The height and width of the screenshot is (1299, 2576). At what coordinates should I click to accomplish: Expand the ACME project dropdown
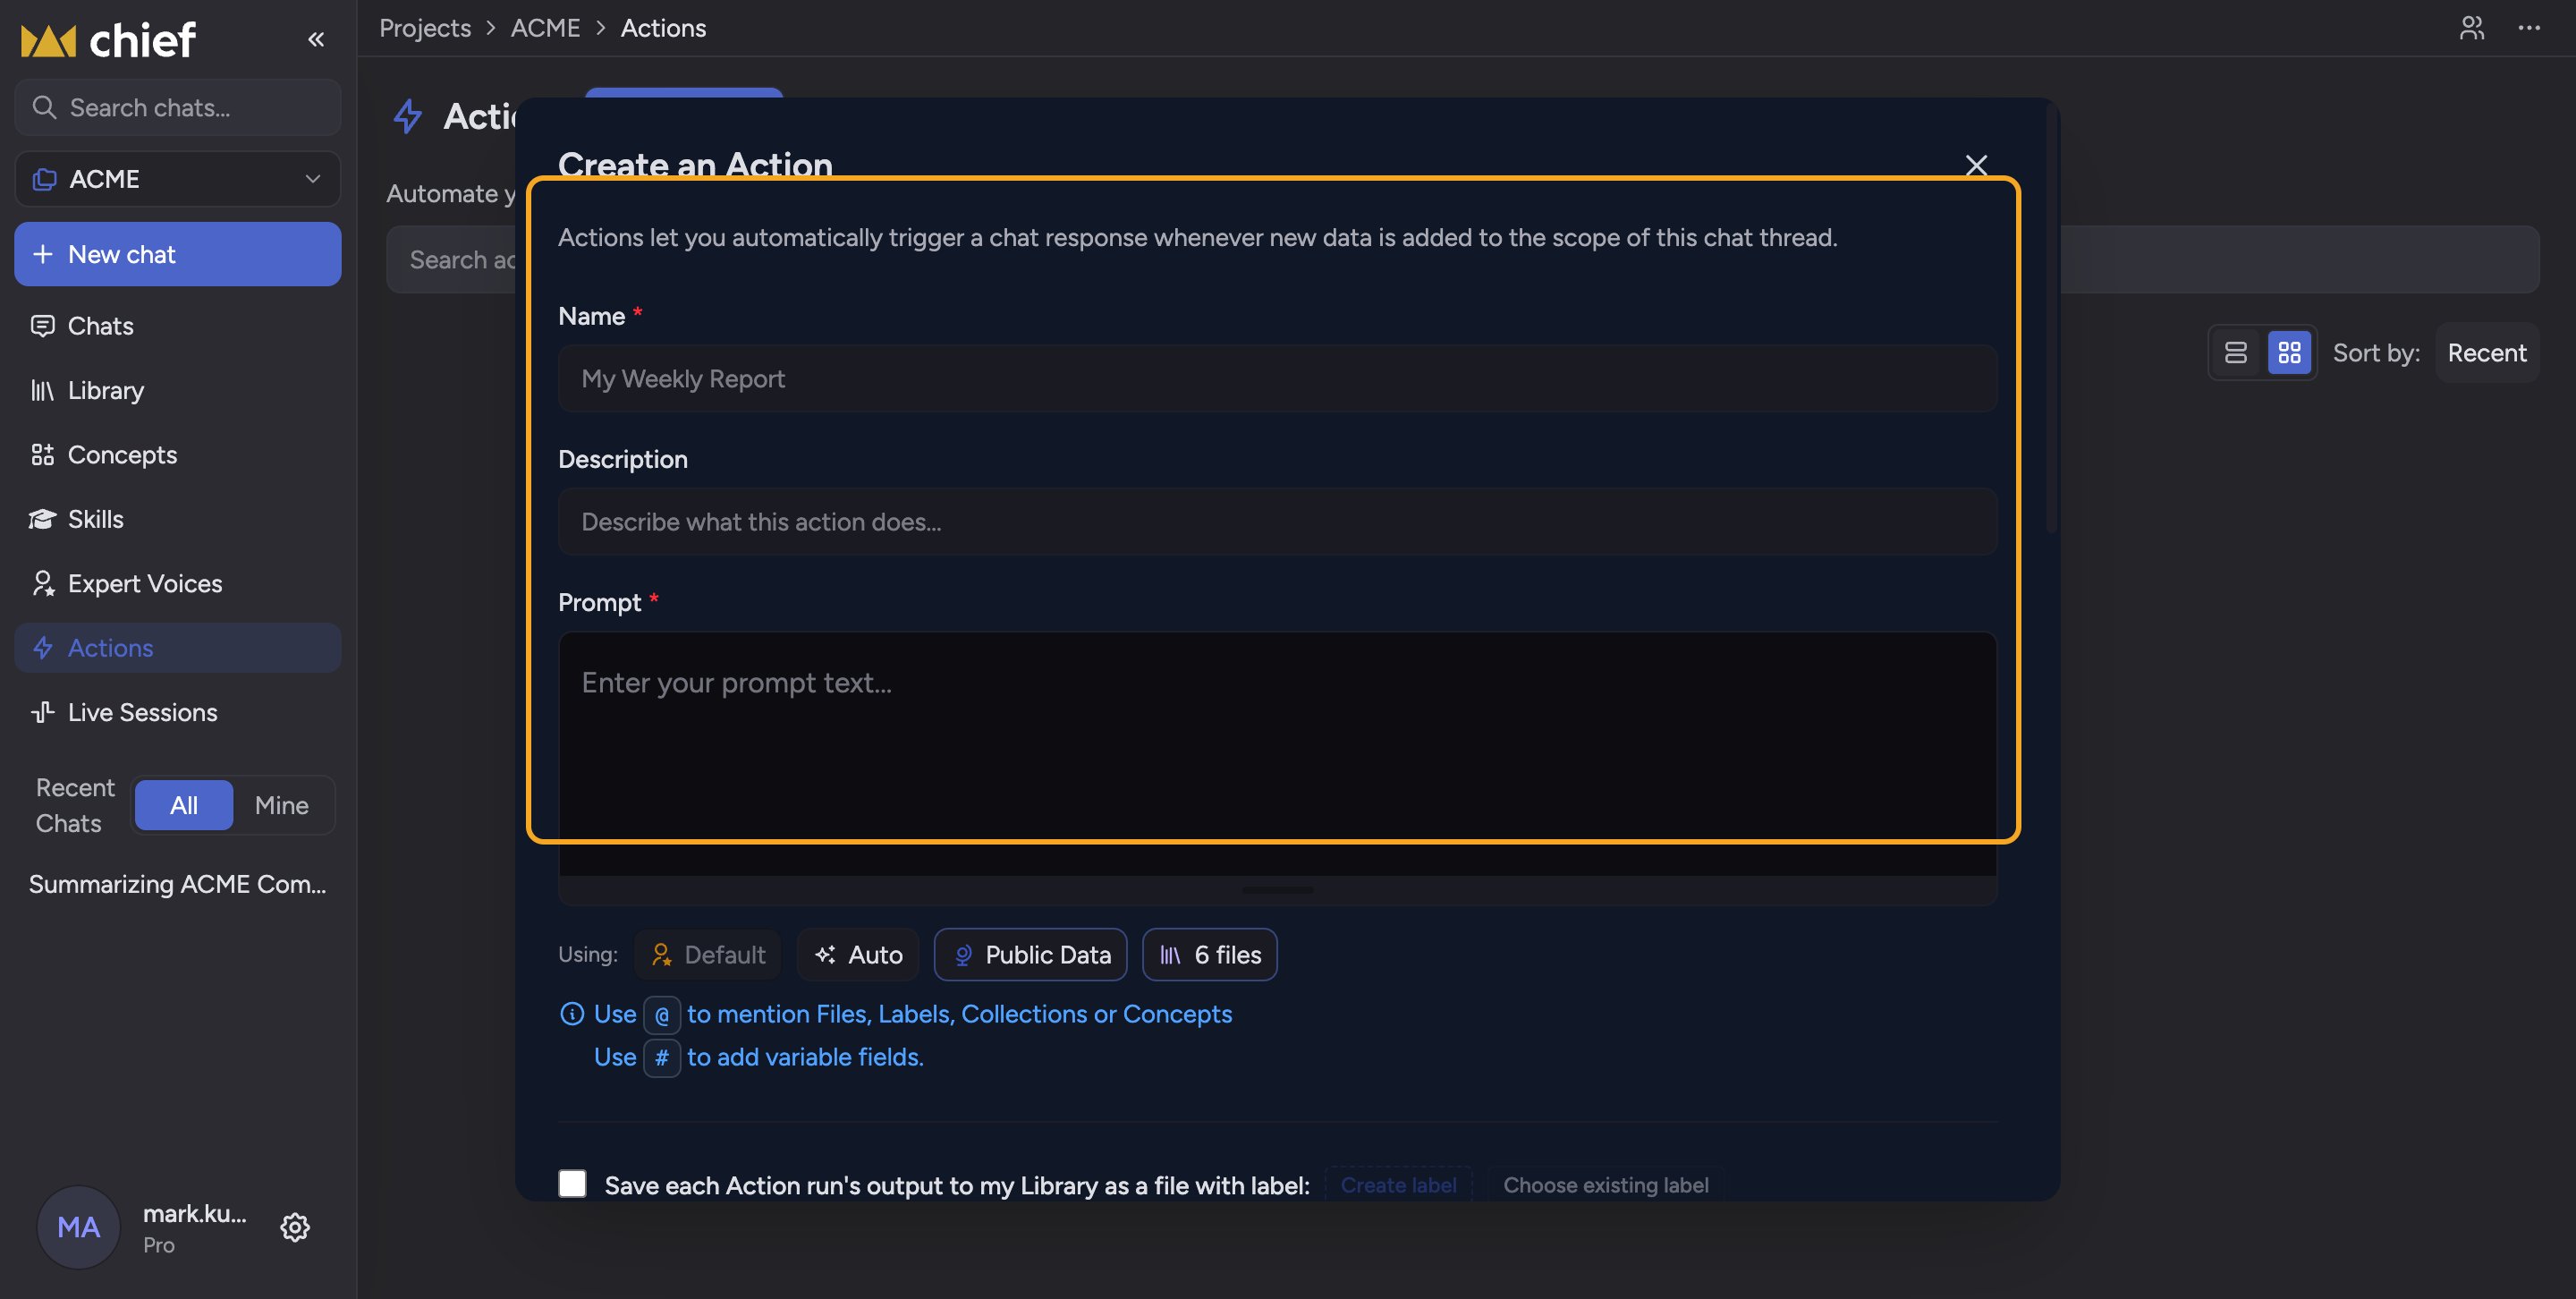point(178,179)
